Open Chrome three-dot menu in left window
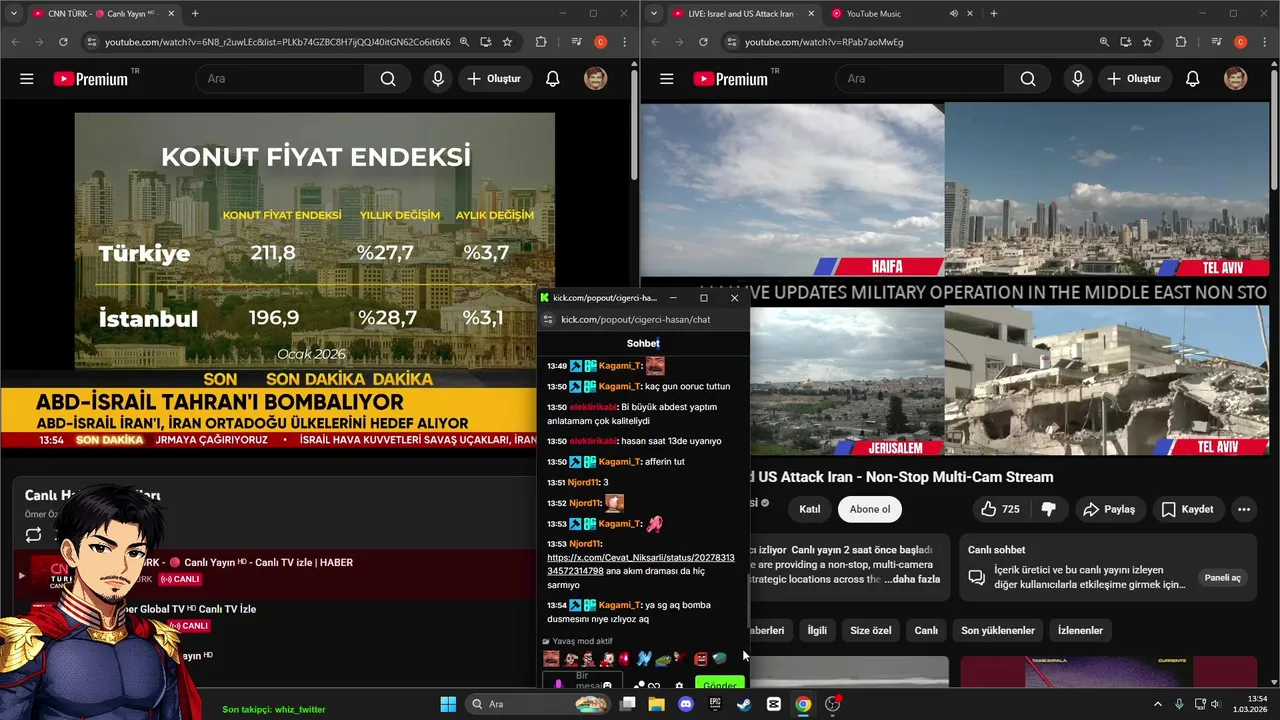1280x720 pixels. coord(625,42)
